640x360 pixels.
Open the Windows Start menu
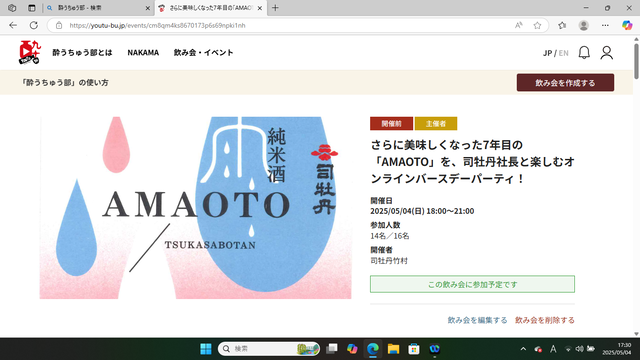(x=206, y=349)
